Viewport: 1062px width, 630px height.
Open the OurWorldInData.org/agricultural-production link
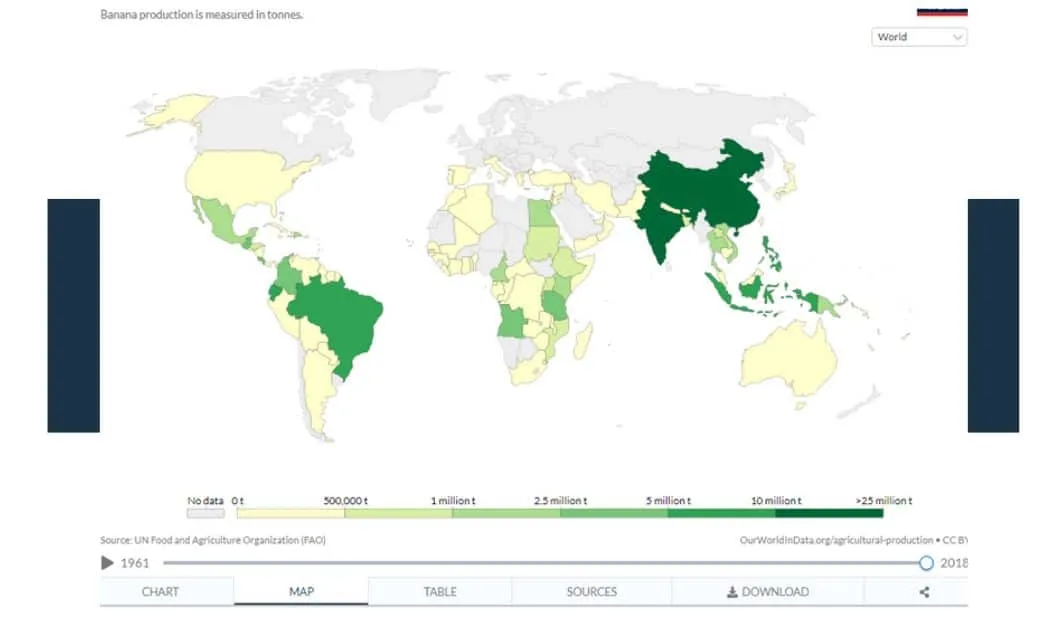click(836, 538)
